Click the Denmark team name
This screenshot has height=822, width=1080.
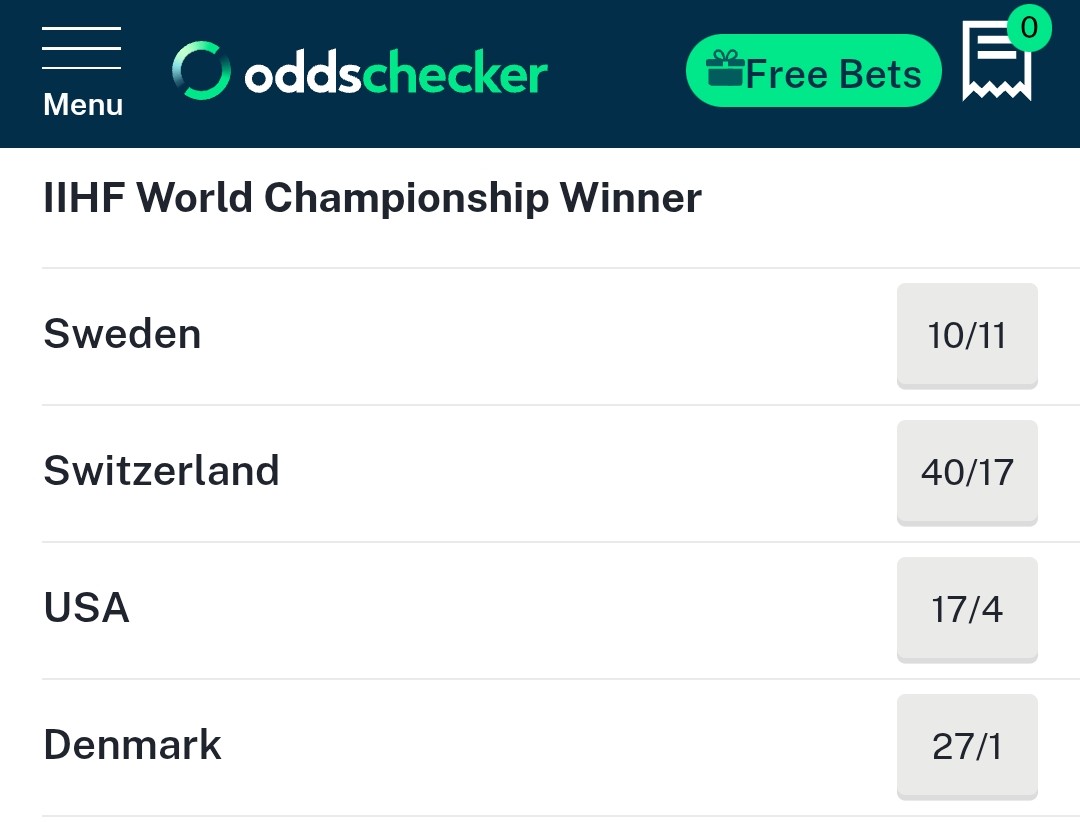[132, 745]
